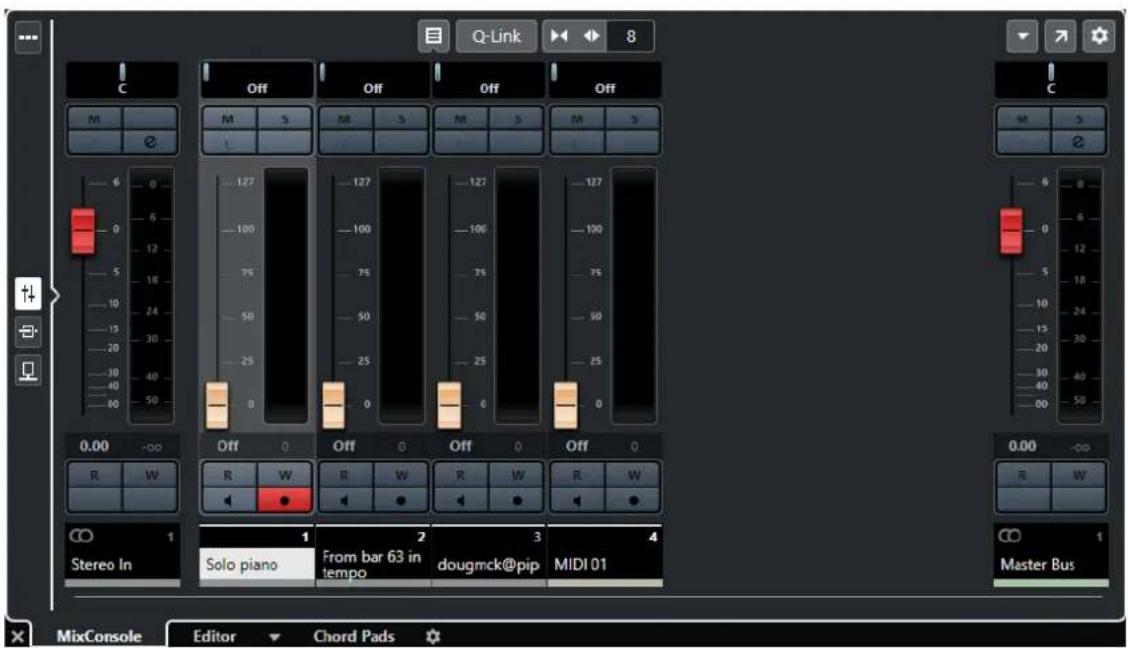Click the Master Bus red volume fader
This screenshot has height=648, width=1128.
pos(1011,231)
